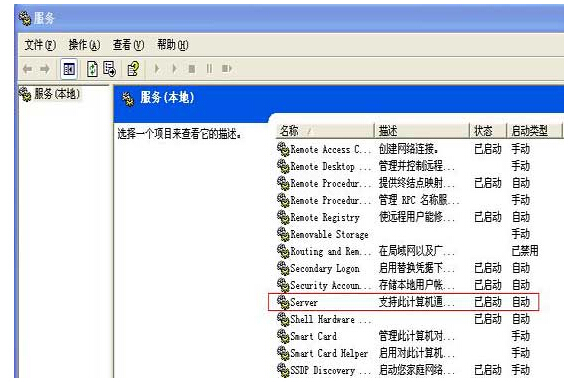The height and width of the screenshot is (382, 581).
Task: Sort by the 启动类型 column header
Action: [x=534, y=131]
